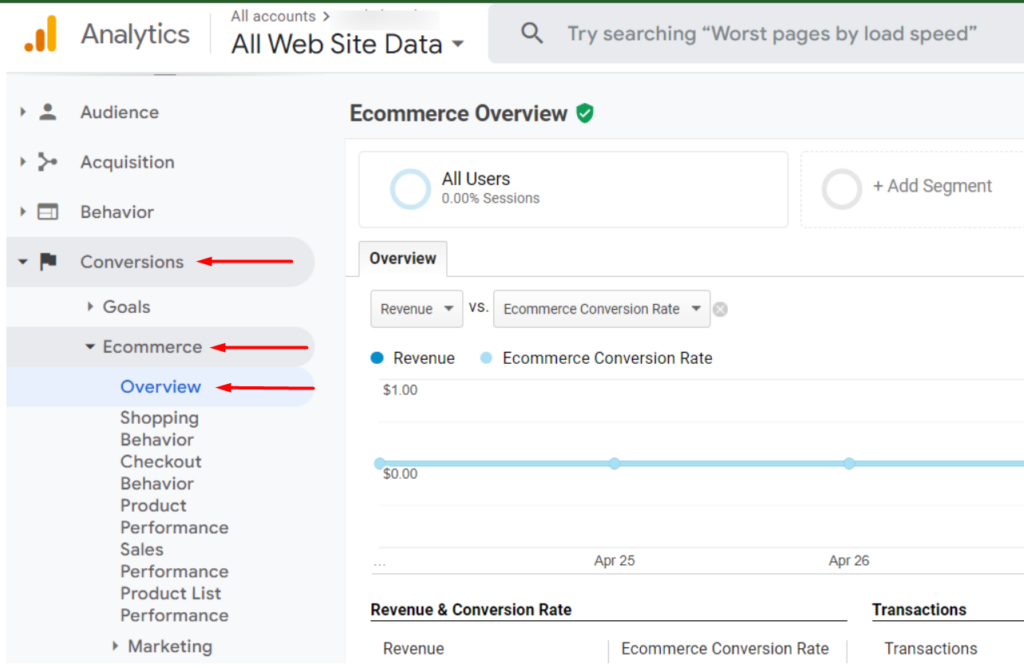The width and height of the screenshot is (1024, 668).
Task: Click the Ecommerce Conversion Rate legend label
Action: [x=607, y=358]
